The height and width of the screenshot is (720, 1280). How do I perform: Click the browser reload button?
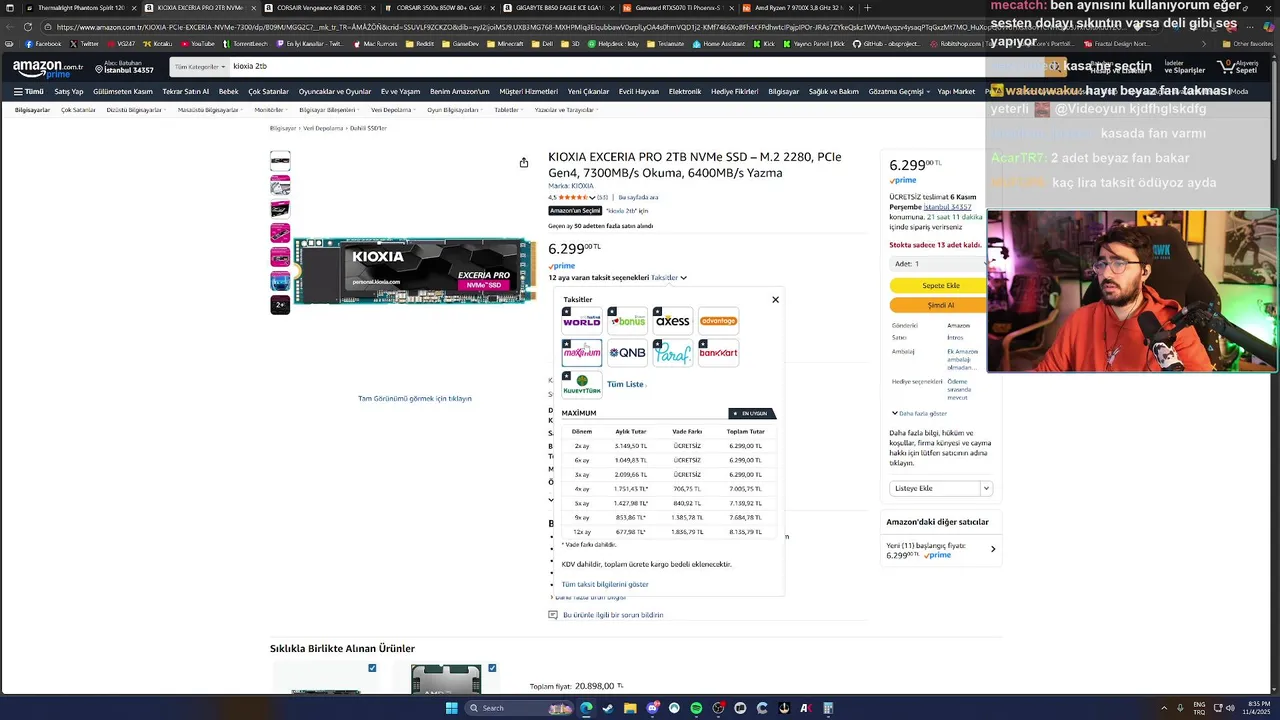point(28,27)
